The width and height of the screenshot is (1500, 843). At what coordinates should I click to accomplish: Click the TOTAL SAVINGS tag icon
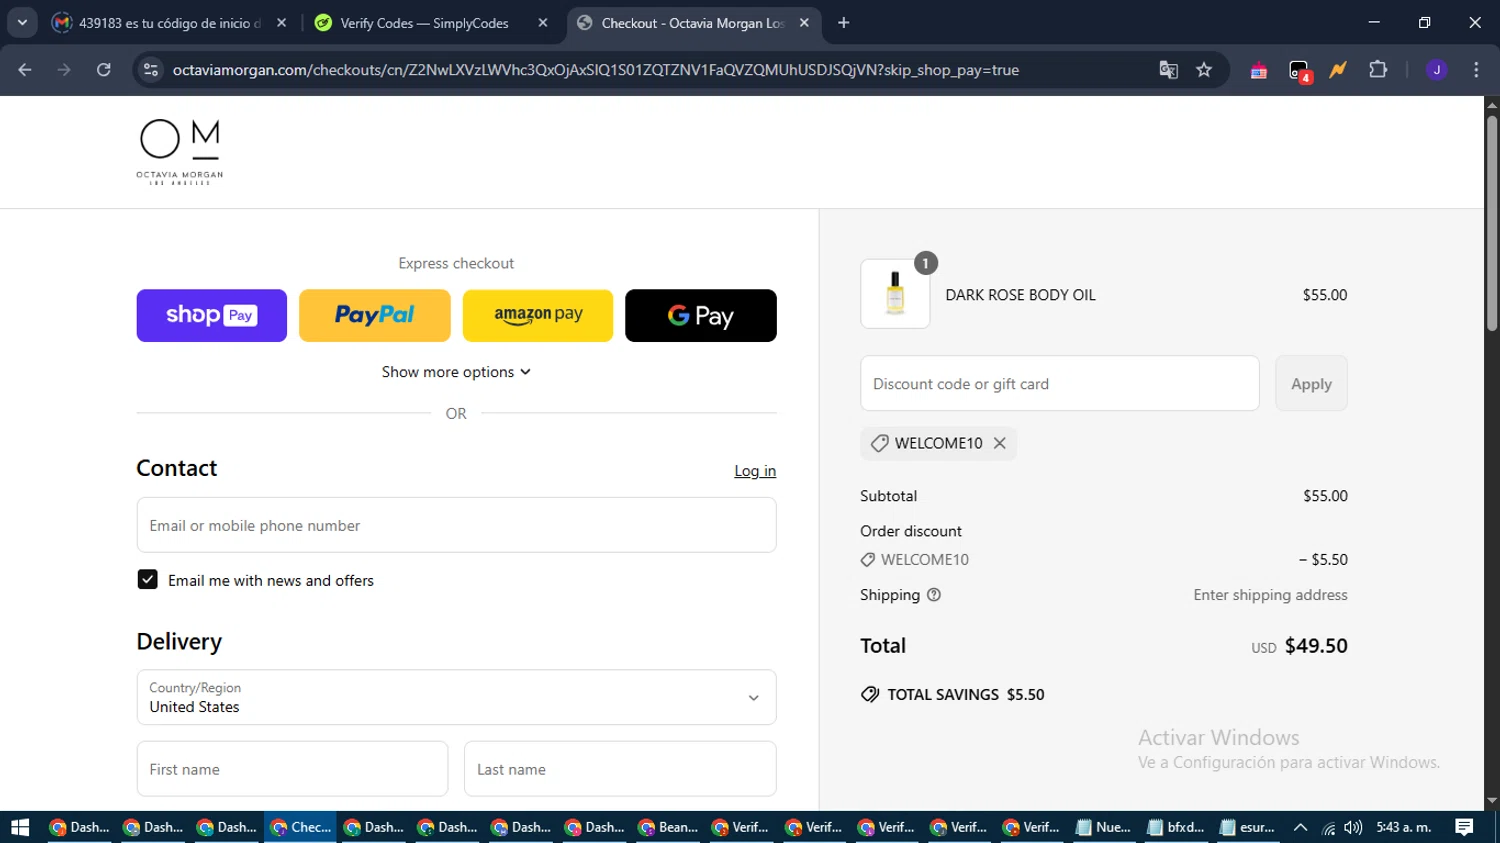coord(870,694)
